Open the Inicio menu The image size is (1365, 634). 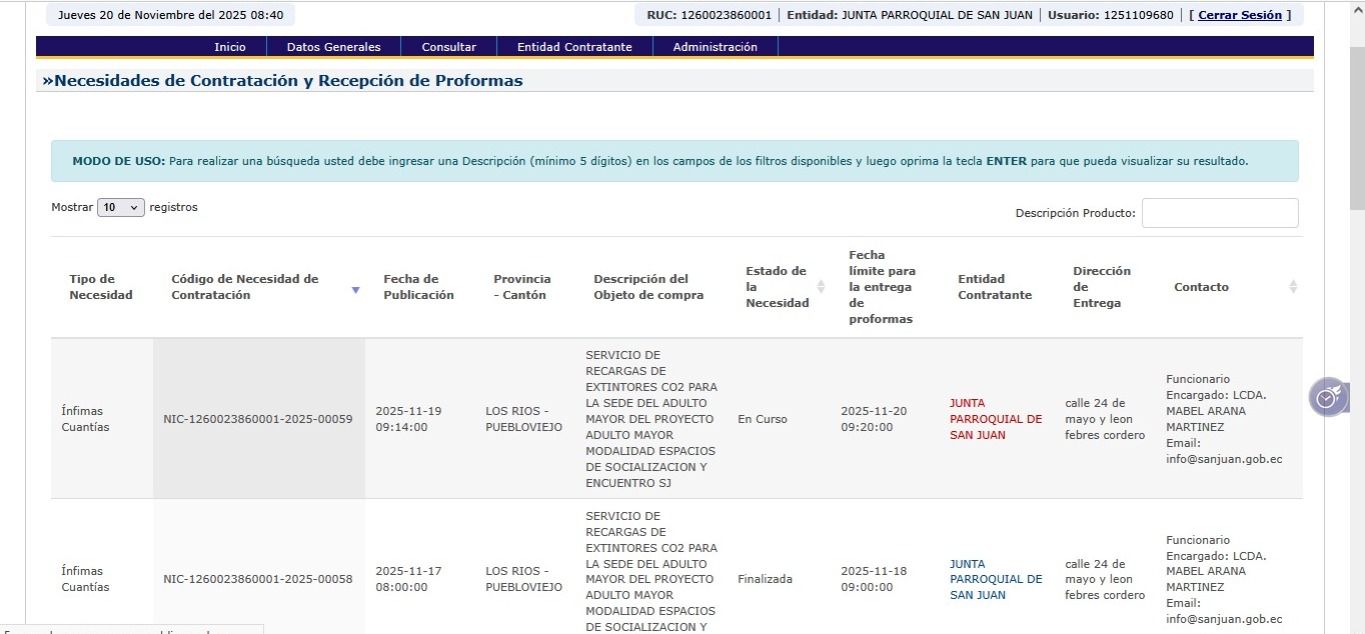pyautogui.click(x=229, y=47)
